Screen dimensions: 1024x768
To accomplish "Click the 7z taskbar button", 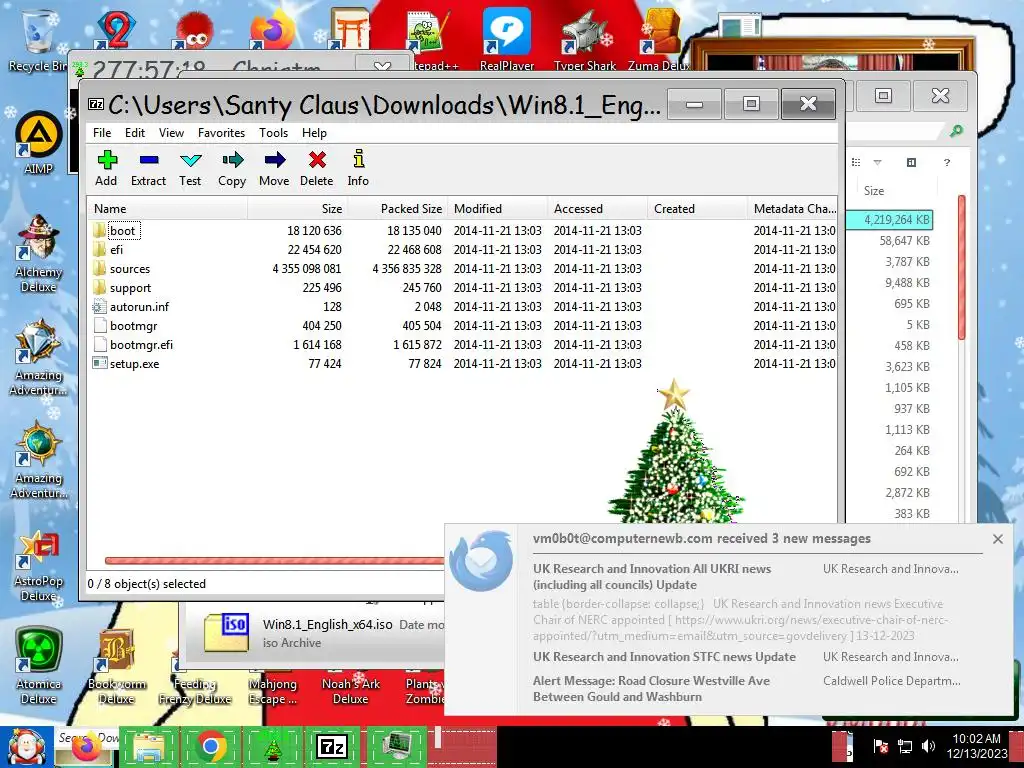I will pyautogui.click(x=332, y=746).
